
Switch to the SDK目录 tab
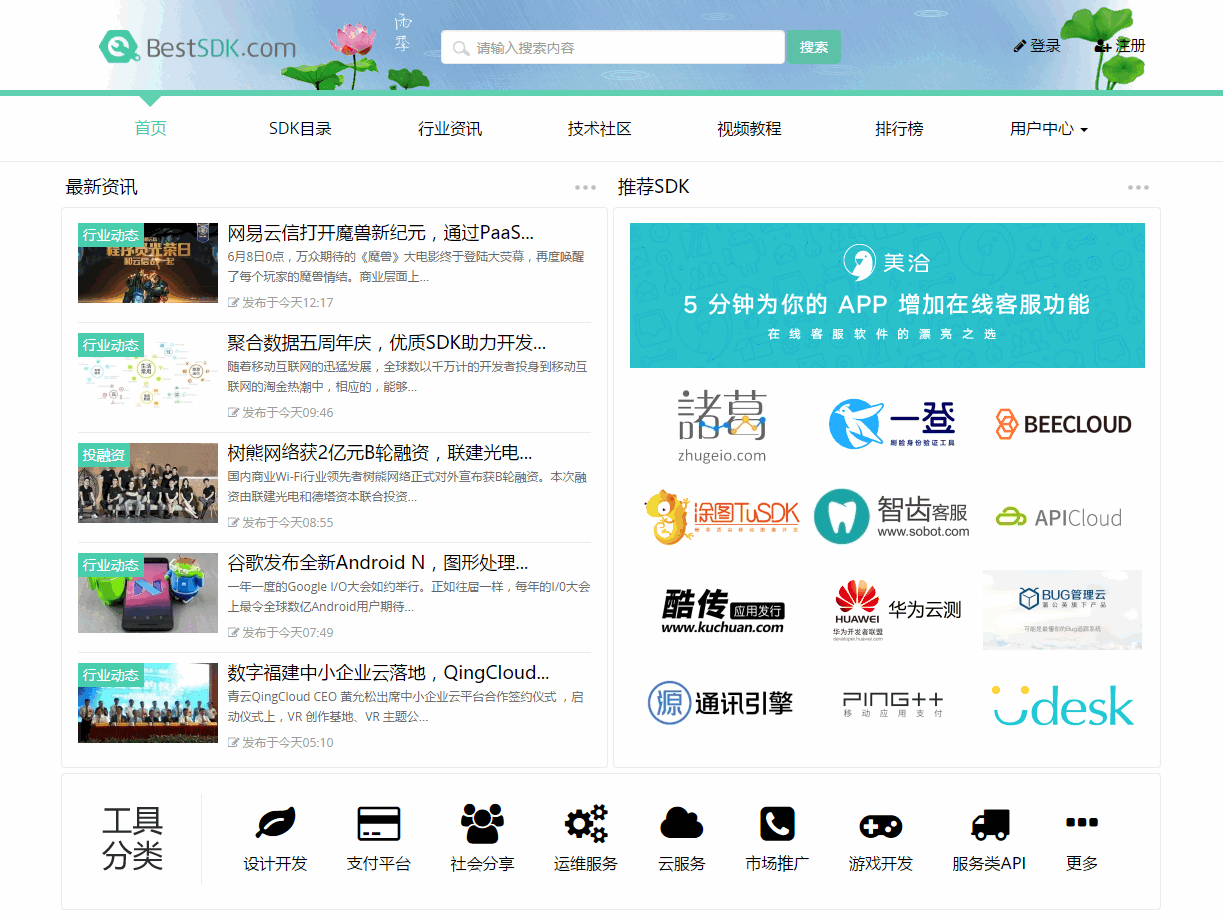coord(299,128)
